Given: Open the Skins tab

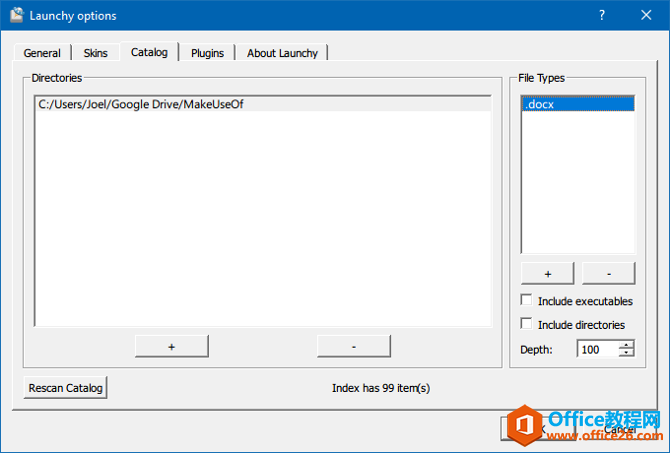Looking at the screenshot, I should [x=95, y=53].
